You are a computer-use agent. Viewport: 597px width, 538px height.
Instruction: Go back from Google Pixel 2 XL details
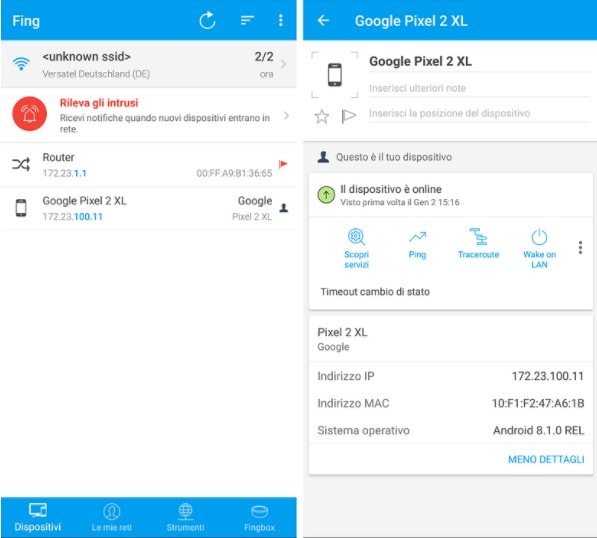(x=323, y=21)
